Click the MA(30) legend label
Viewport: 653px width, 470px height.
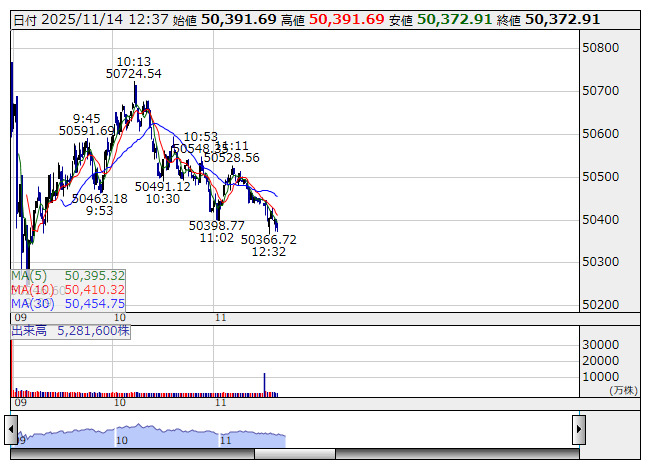point(32,304)
